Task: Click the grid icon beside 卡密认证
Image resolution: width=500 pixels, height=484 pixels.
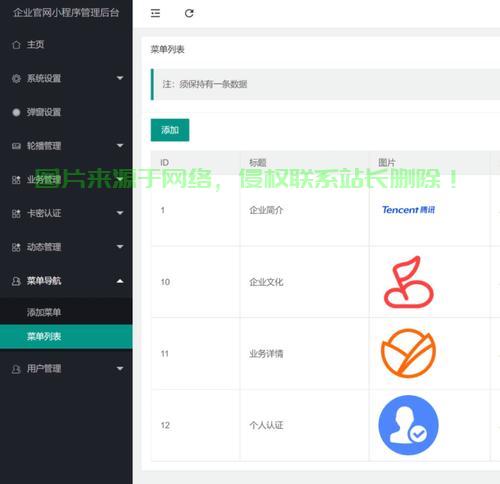Action: point(16,213)
